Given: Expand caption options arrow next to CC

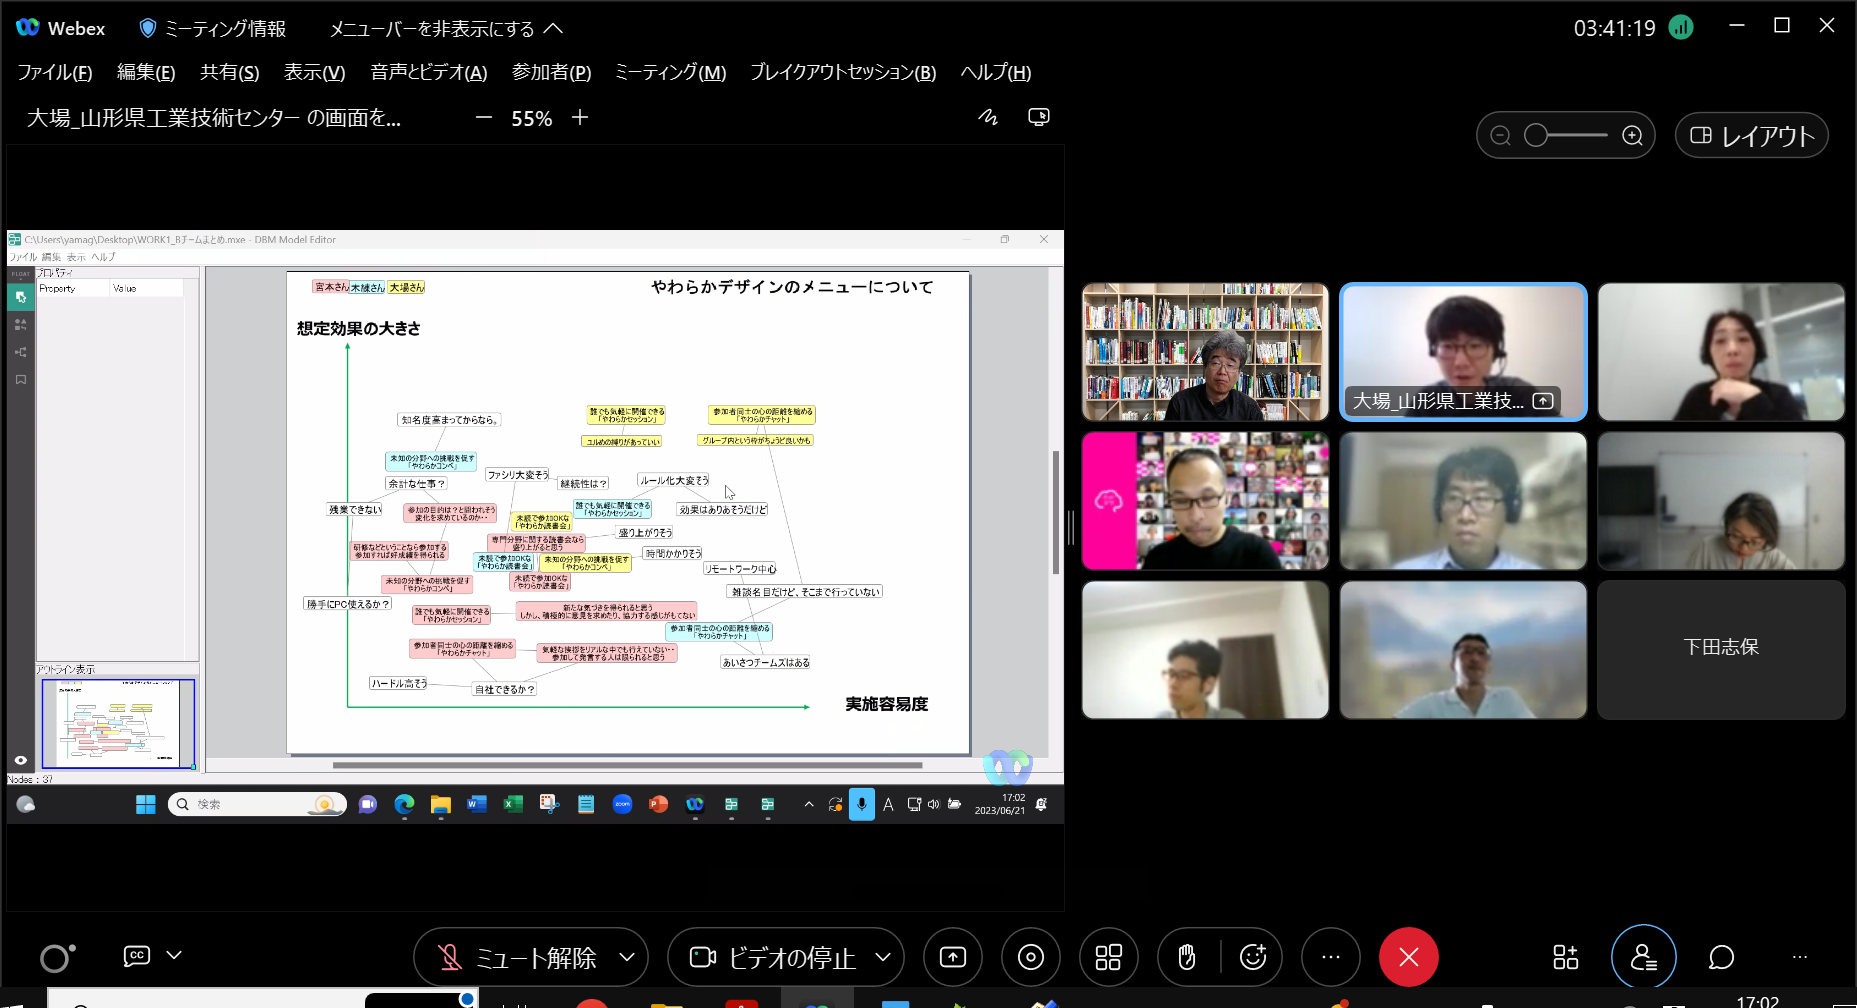Looking at the screenshot, I should click(174, 955).
